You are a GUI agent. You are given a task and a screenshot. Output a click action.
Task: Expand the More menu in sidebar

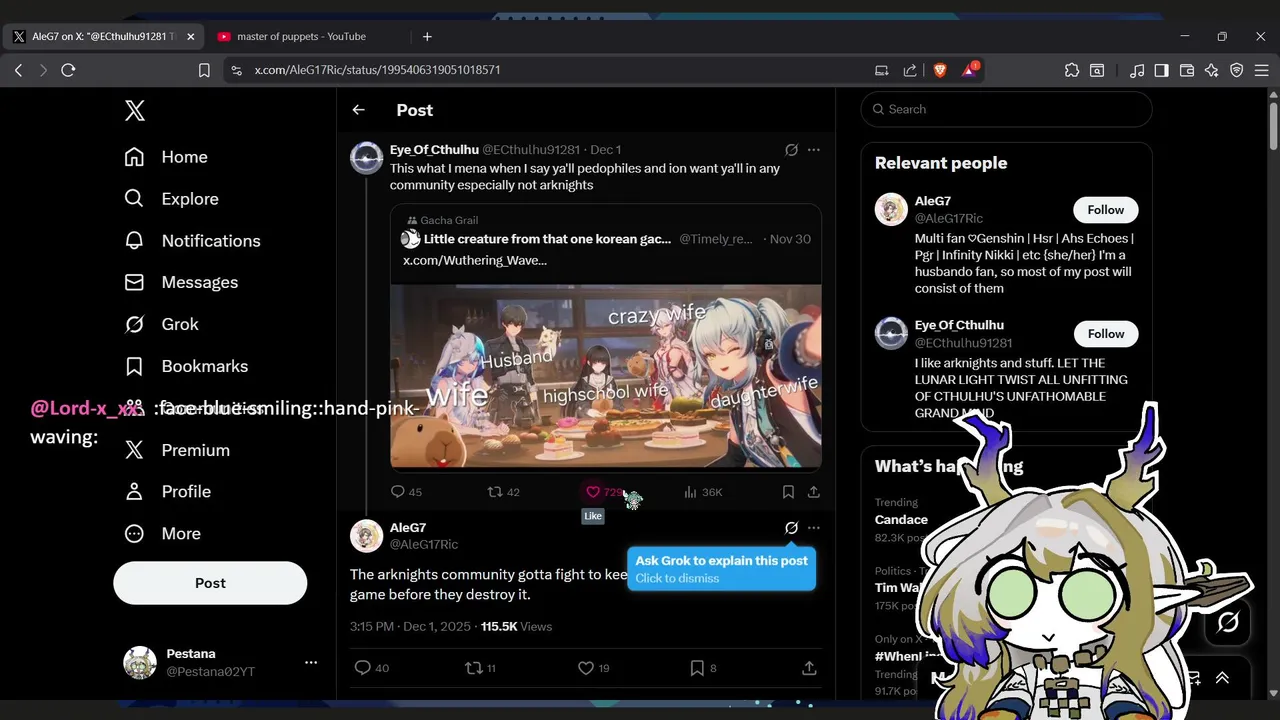162,534
